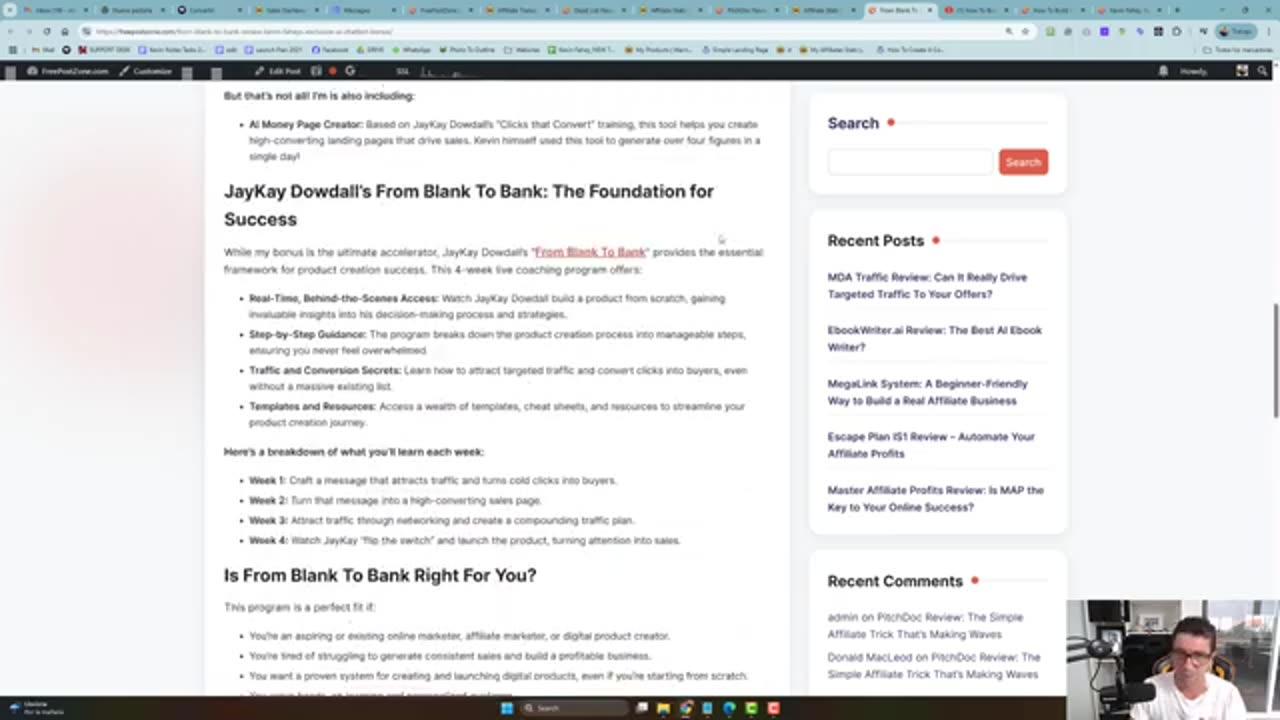Viewport: 1280px width, 720px height.
Task: Open the Chrome profile button
Action: tap(1237, 31)
